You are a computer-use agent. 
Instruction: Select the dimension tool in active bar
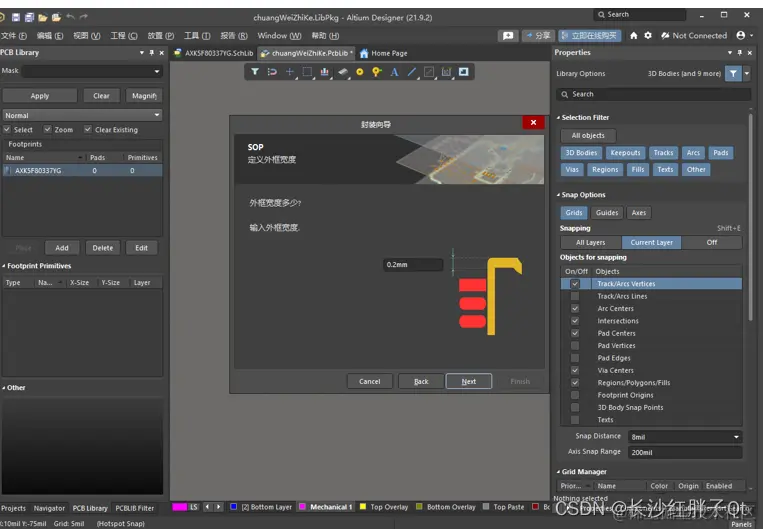(x=446, y=72)
